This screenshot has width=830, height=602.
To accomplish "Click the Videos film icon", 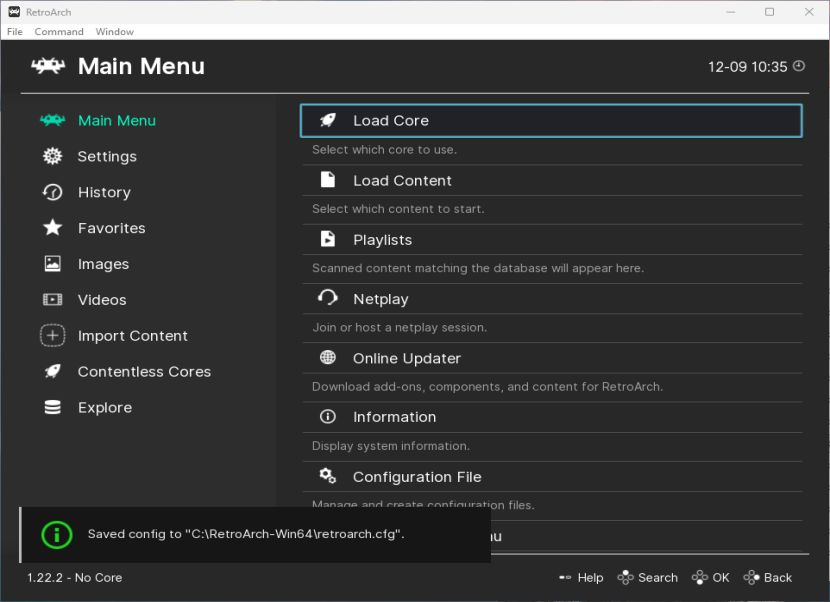I will pyautogui.click(x=52, y=300).
